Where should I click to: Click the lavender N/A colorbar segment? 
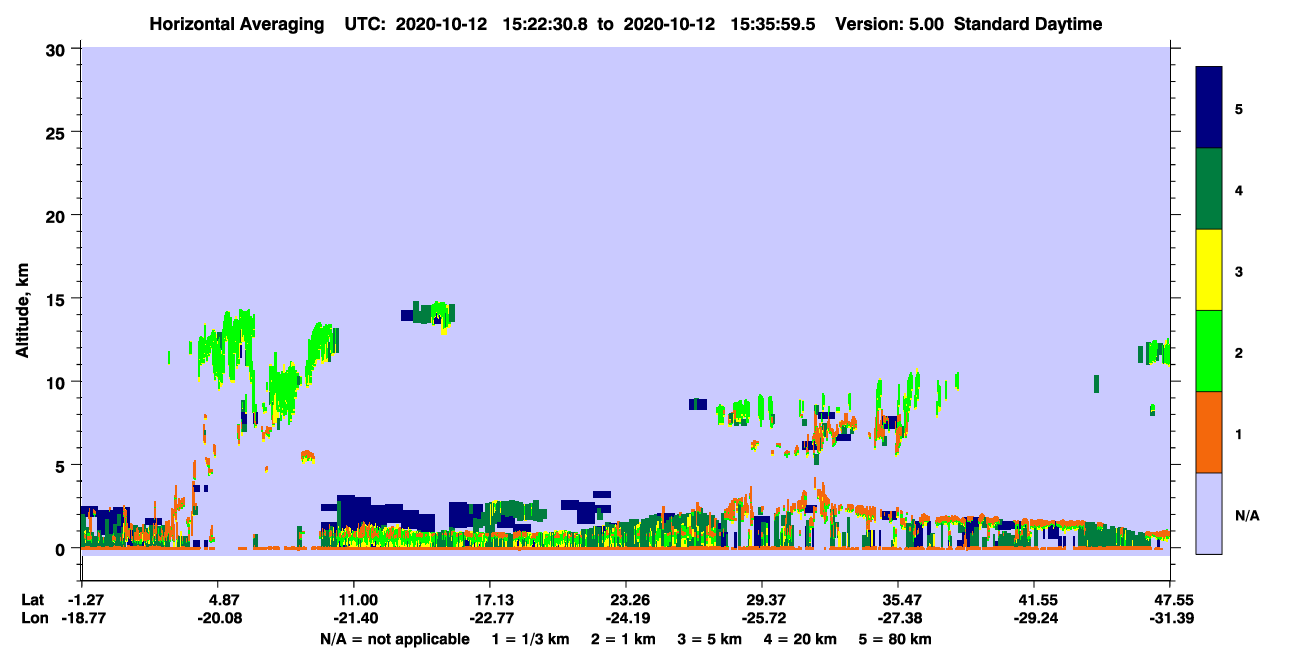click(1209, 513)
